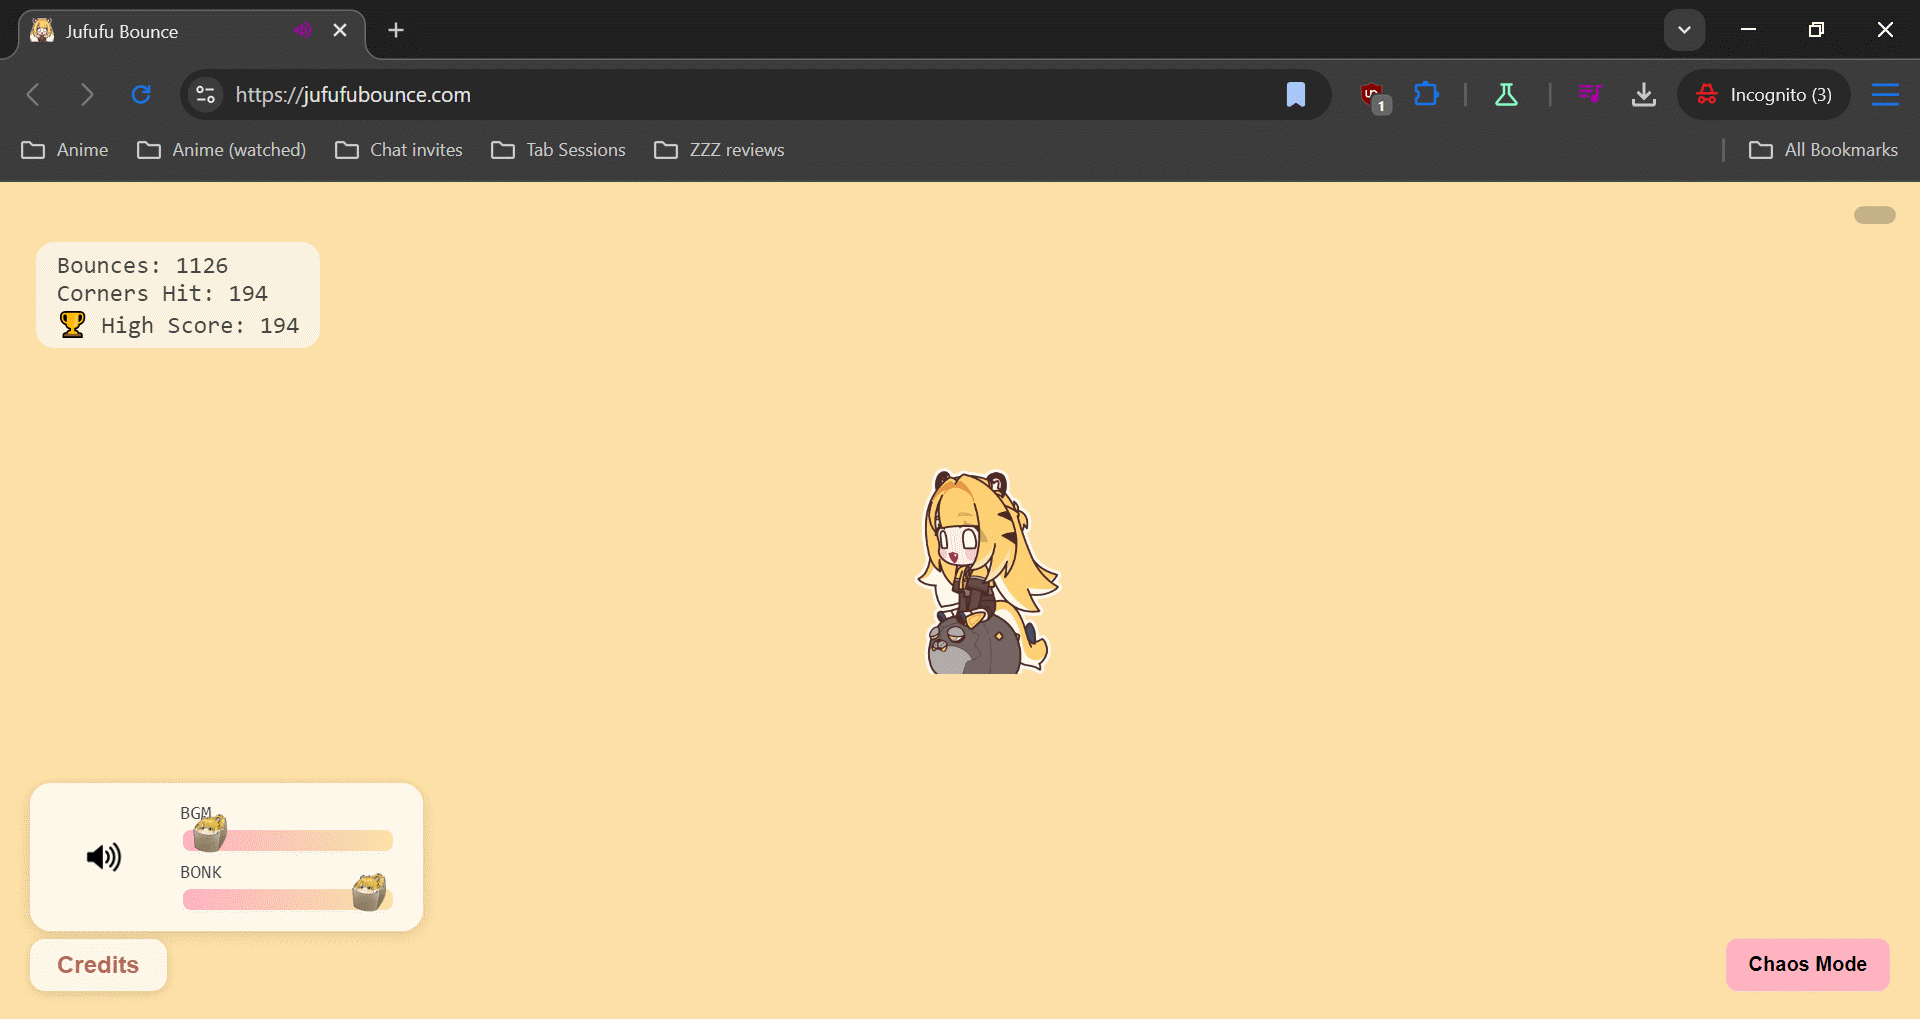The image size is (1920, 1019).
Task: View site information icon in address bar
Action: [206, 95]
